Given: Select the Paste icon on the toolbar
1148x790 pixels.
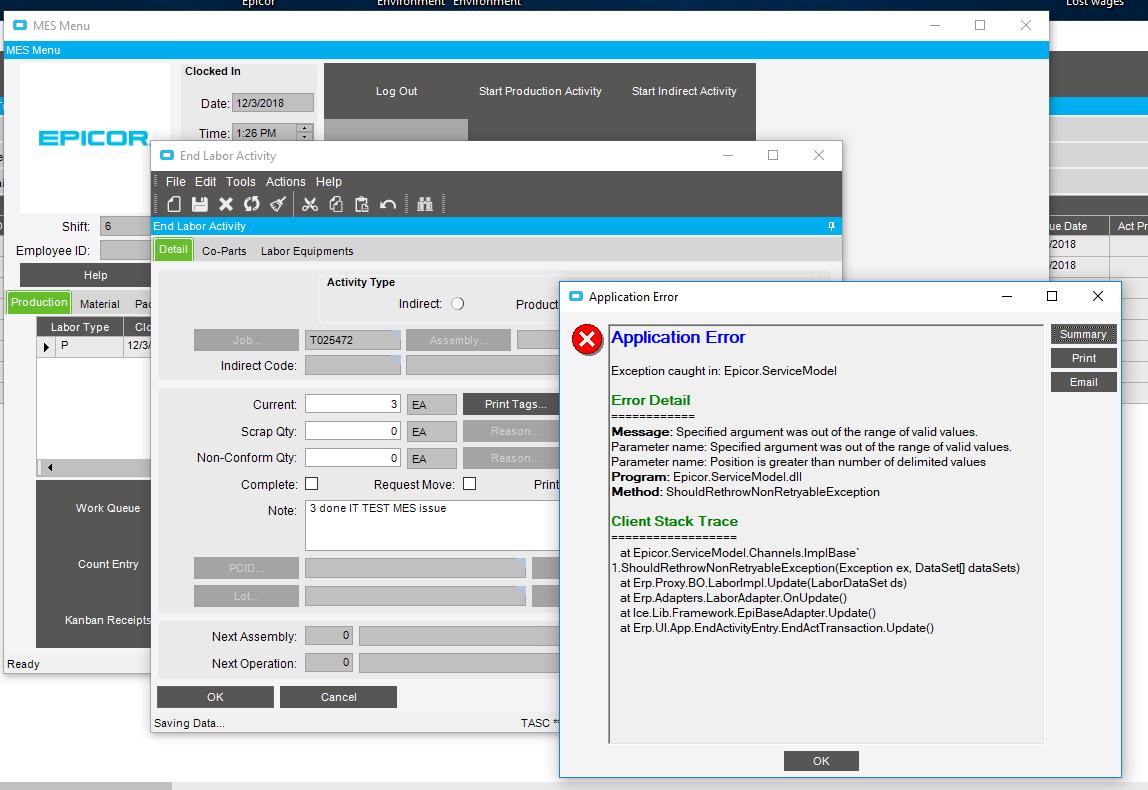Looking at the screenshot, I should [x=362, y=203].
